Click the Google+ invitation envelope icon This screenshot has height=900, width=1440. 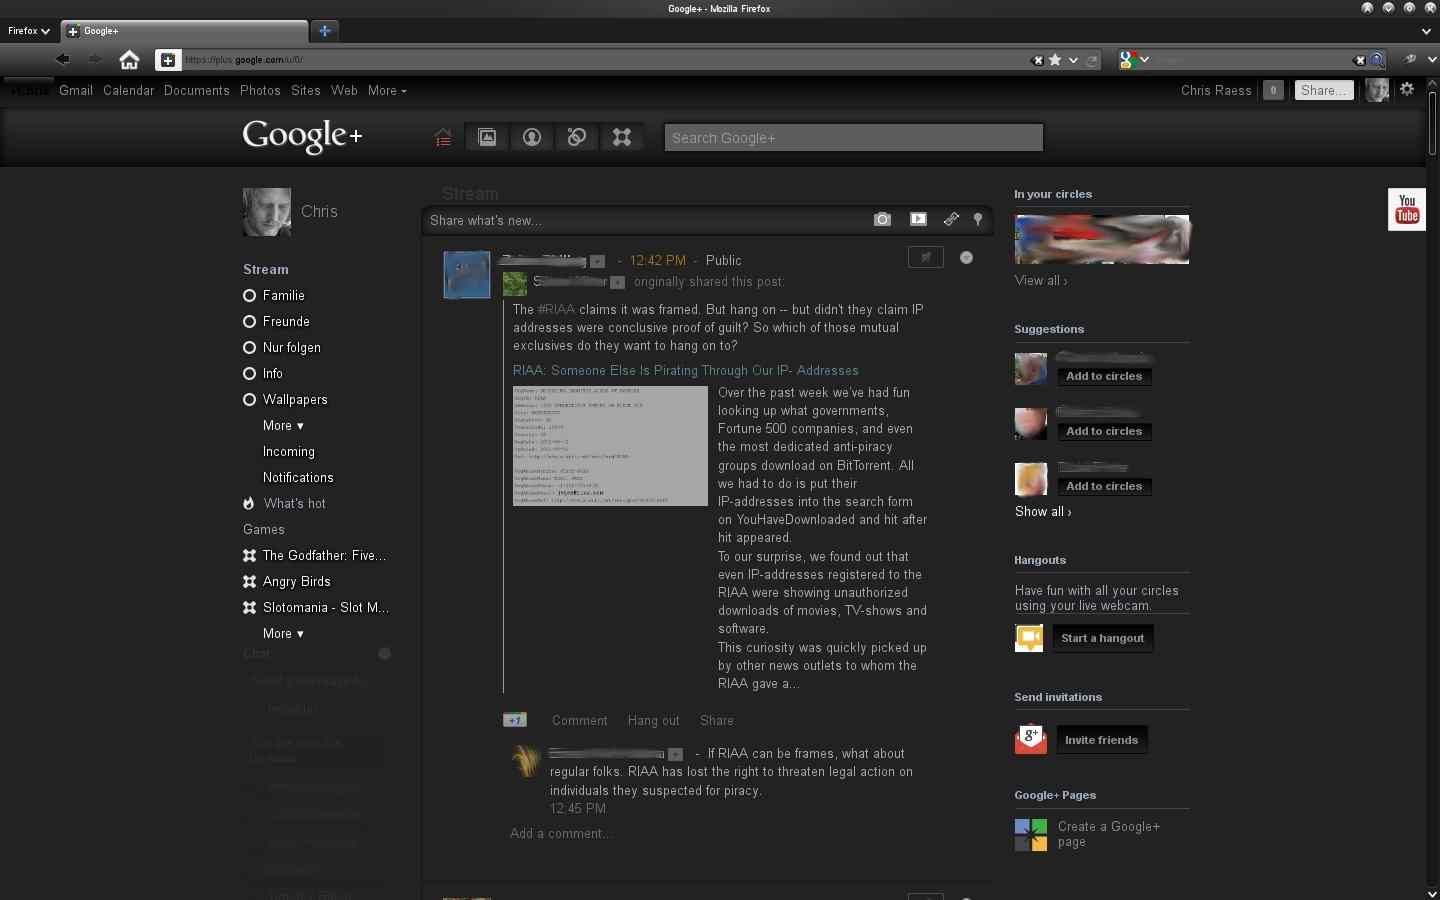[x=1031, y=739]
